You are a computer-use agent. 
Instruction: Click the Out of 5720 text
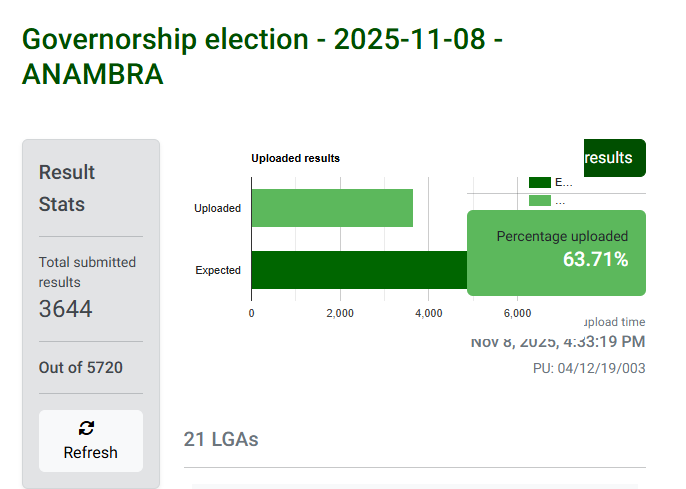pyautogui.click(x=81, y=367)
